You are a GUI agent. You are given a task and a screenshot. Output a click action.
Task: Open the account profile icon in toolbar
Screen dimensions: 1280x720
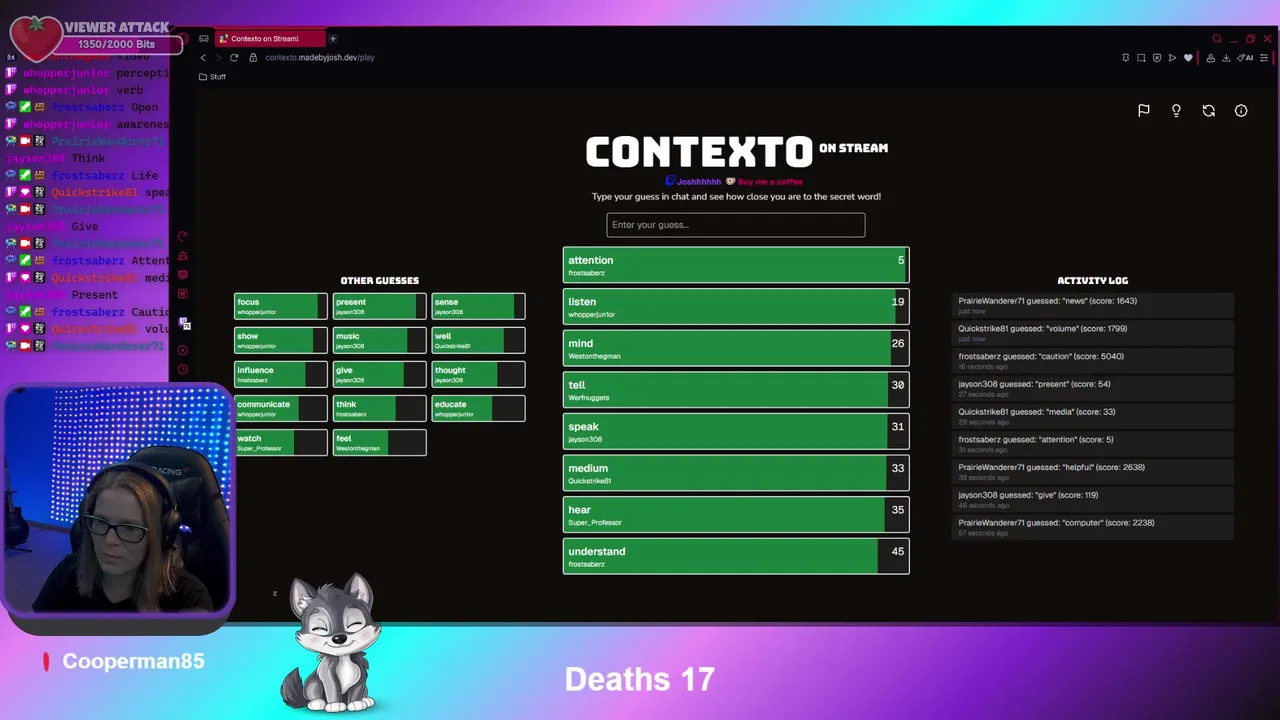pos(1211,58)
